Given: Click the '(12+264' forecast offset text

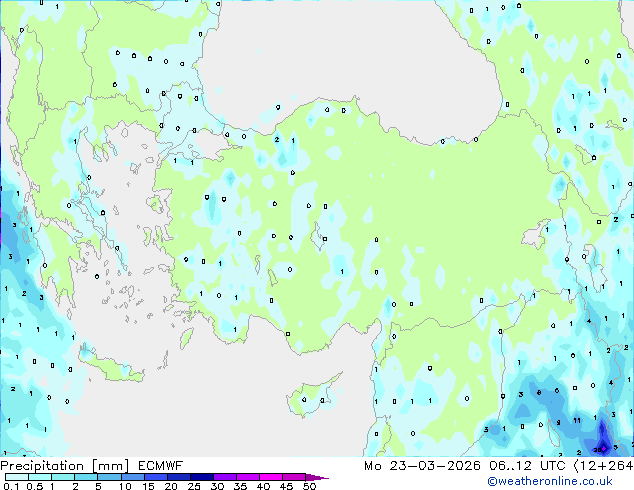Looking at the screenshot, I should point(603,466).
